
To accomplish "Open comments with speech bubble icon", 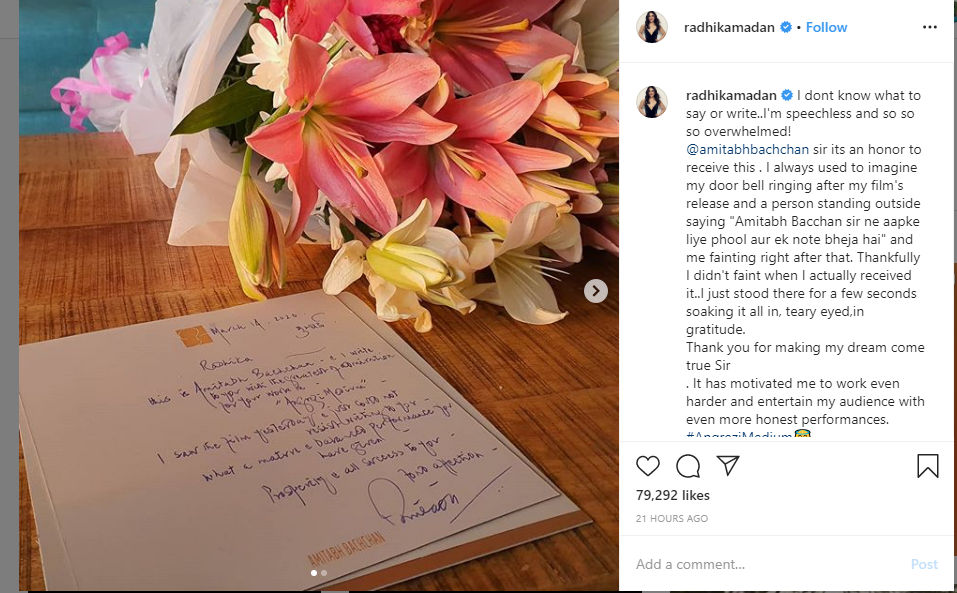I will point(688,466).
